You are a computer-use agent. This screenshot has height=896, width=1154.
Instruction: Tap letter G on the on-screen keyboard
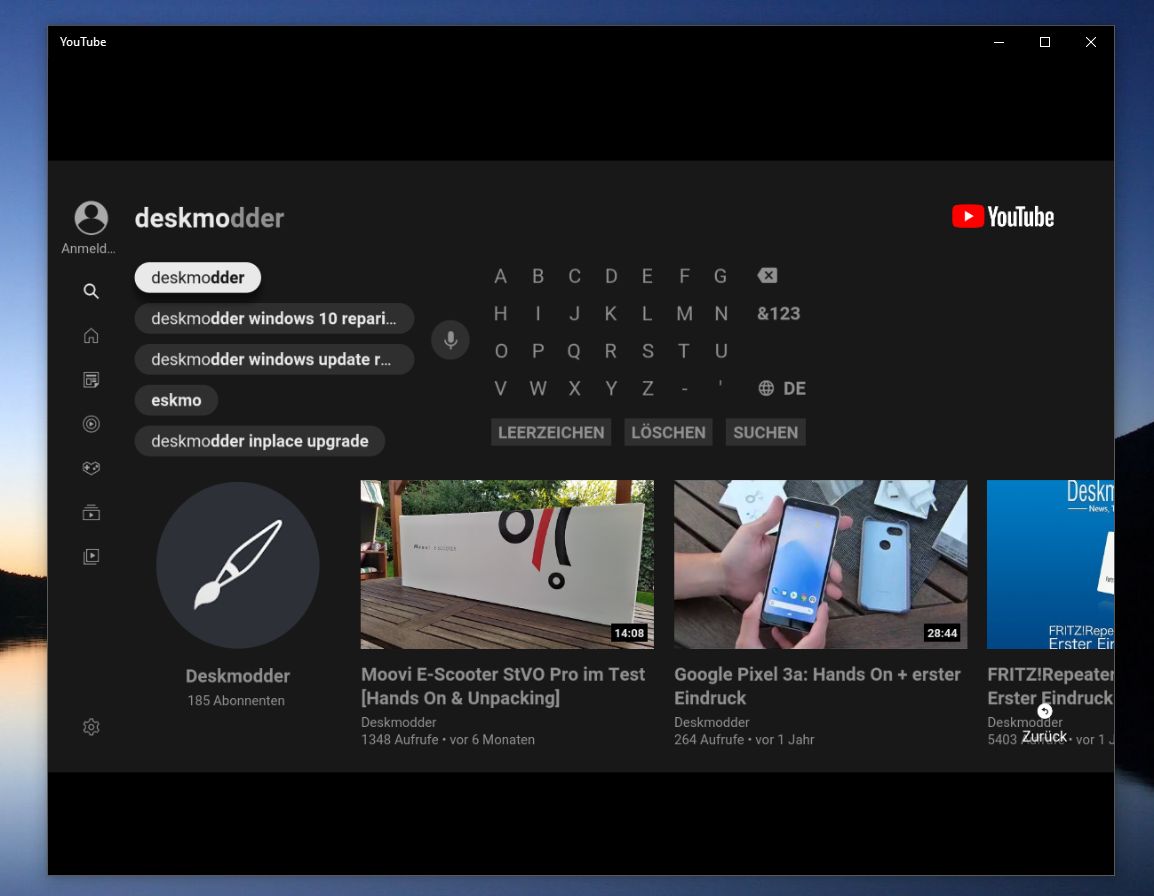[721, 276]
